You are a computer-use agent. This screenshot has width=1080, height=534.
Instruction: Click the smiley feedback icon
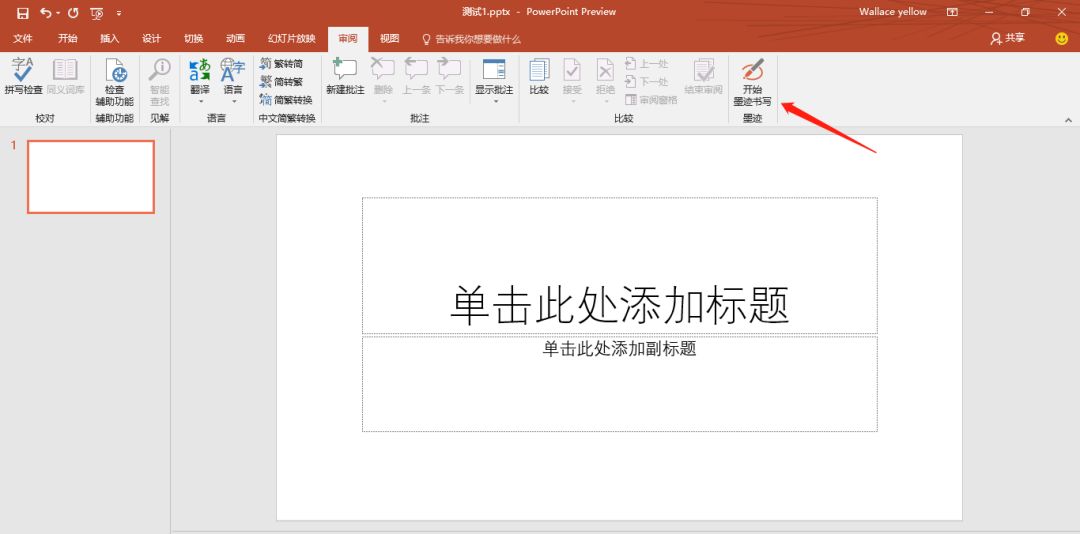pos(1061,38)
